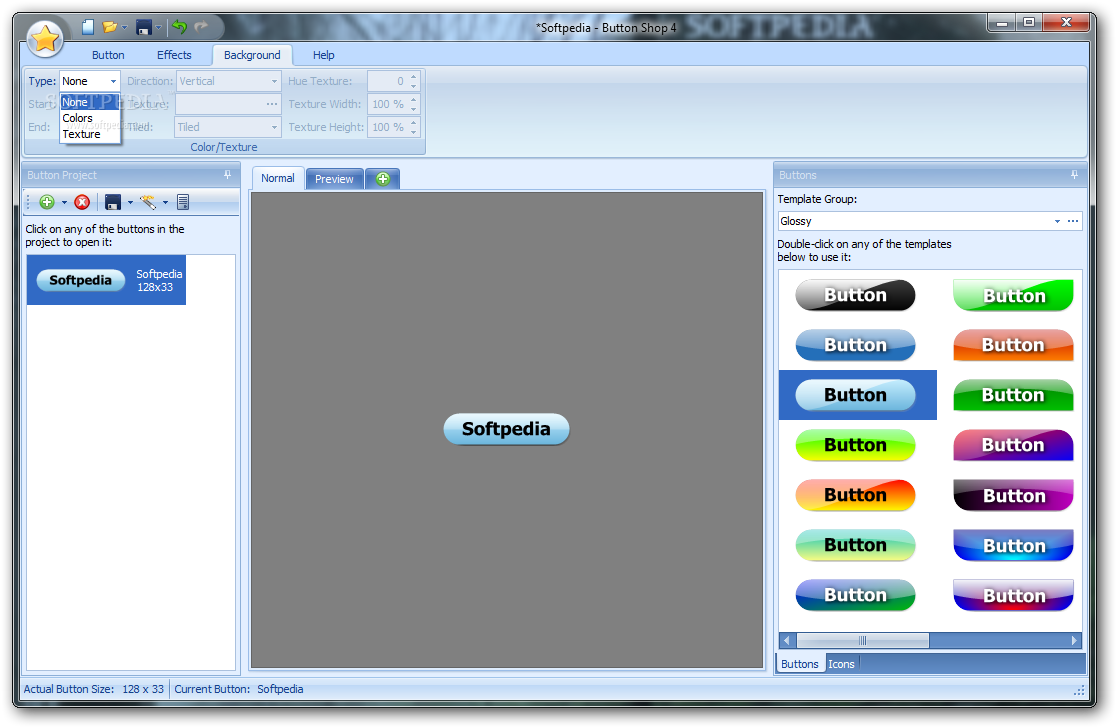This screenshot has height=728, width=1117.
Task: Click the Texture browse ellipsis button
Action: tap(272, 104)
